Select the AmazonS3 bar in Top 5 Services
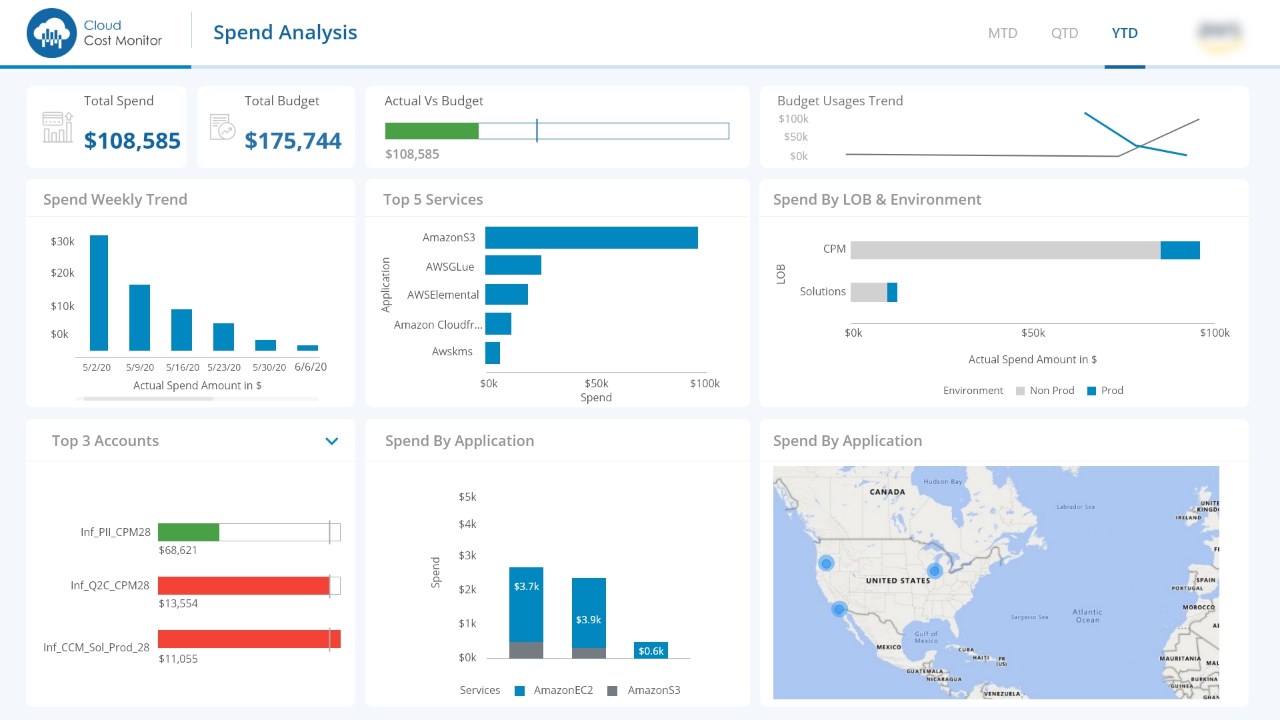1280x720 pixels. coord(591,238)
